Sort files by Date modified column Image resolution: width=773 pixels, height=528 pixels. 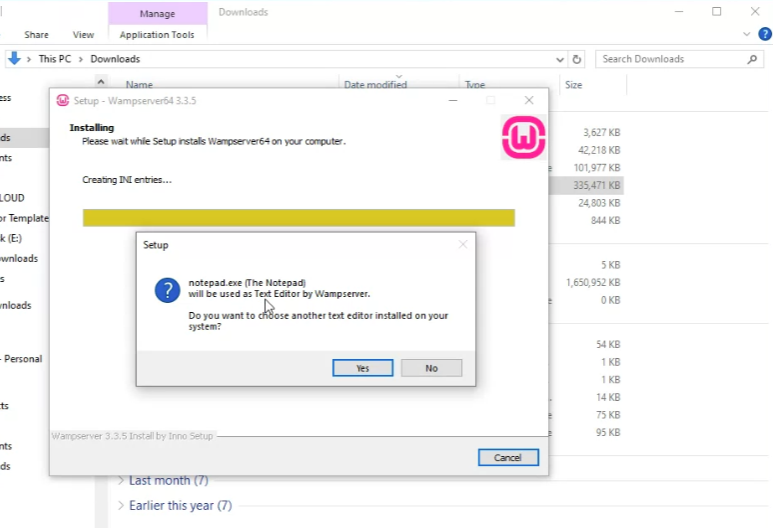375,85
